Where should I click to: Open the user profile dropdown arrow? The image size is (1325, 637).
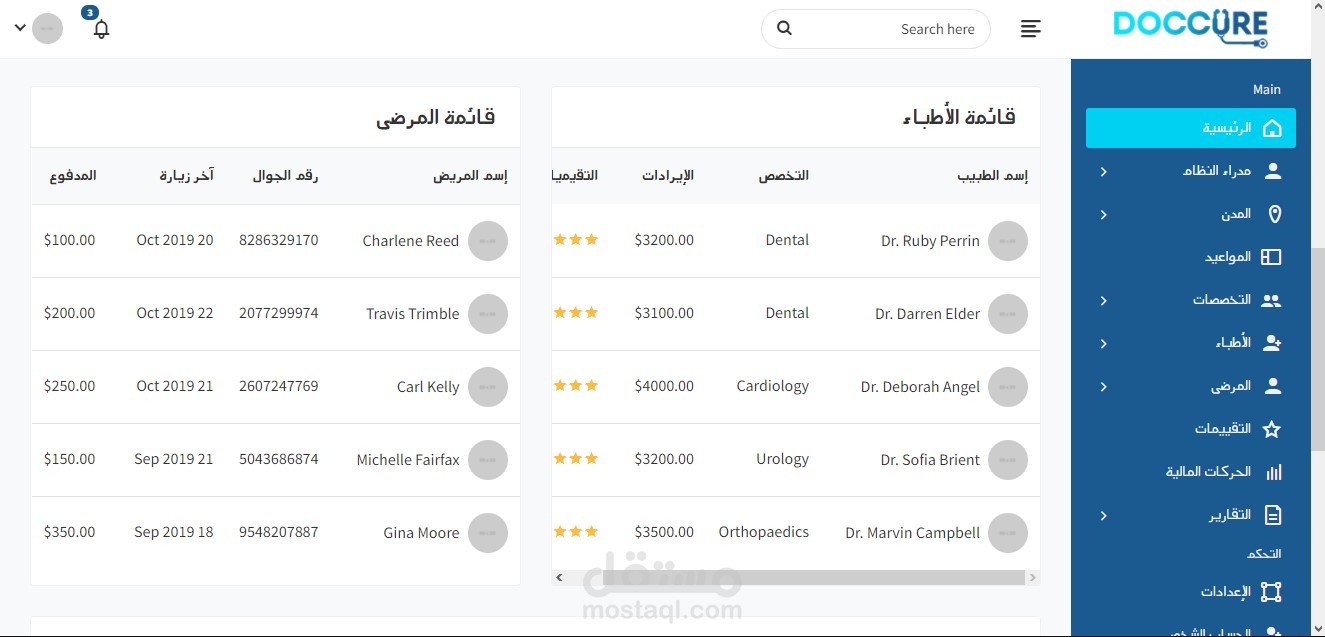(20, 28)
